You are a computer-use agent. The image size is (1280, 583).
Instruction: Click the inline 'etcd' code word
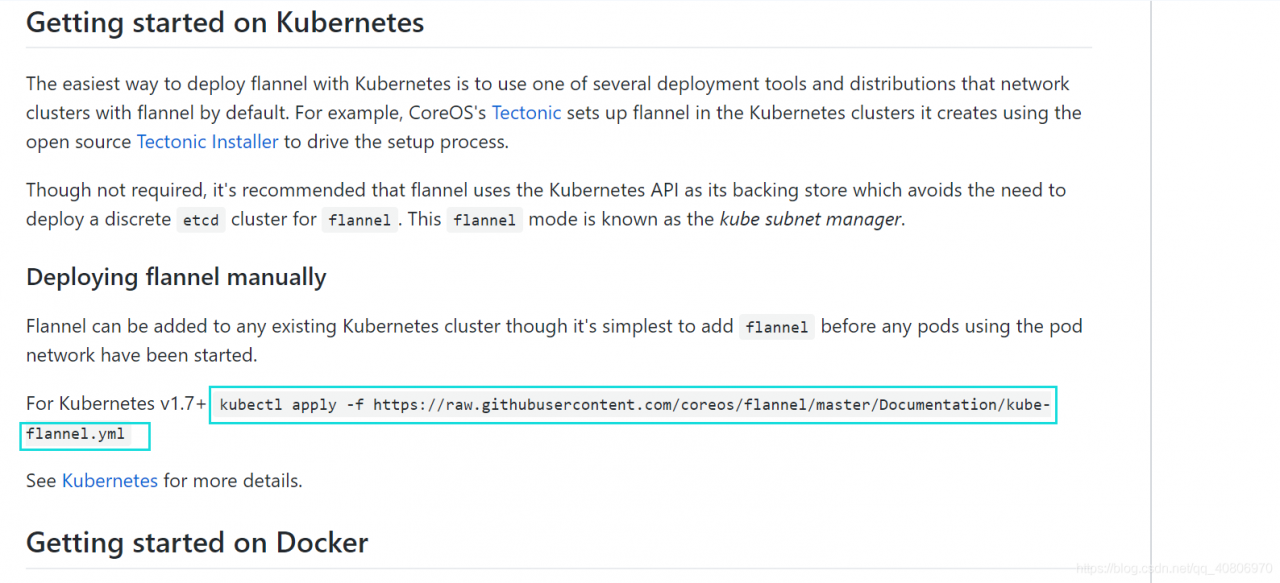201,220
